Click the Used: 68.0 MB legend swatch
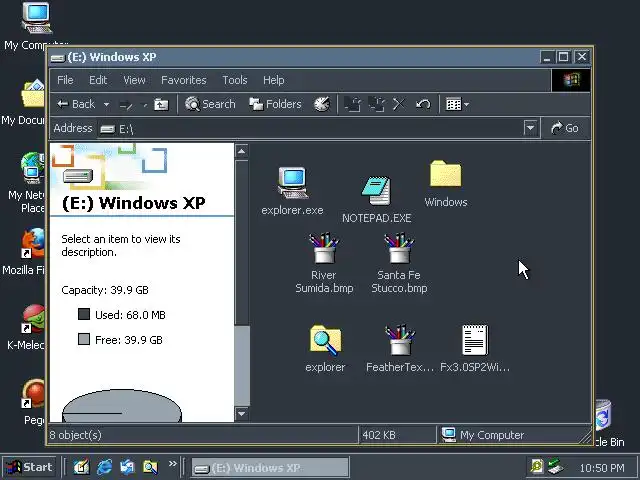Image resolution: width=640 pixels, height=480 pixels. [84, 314]
